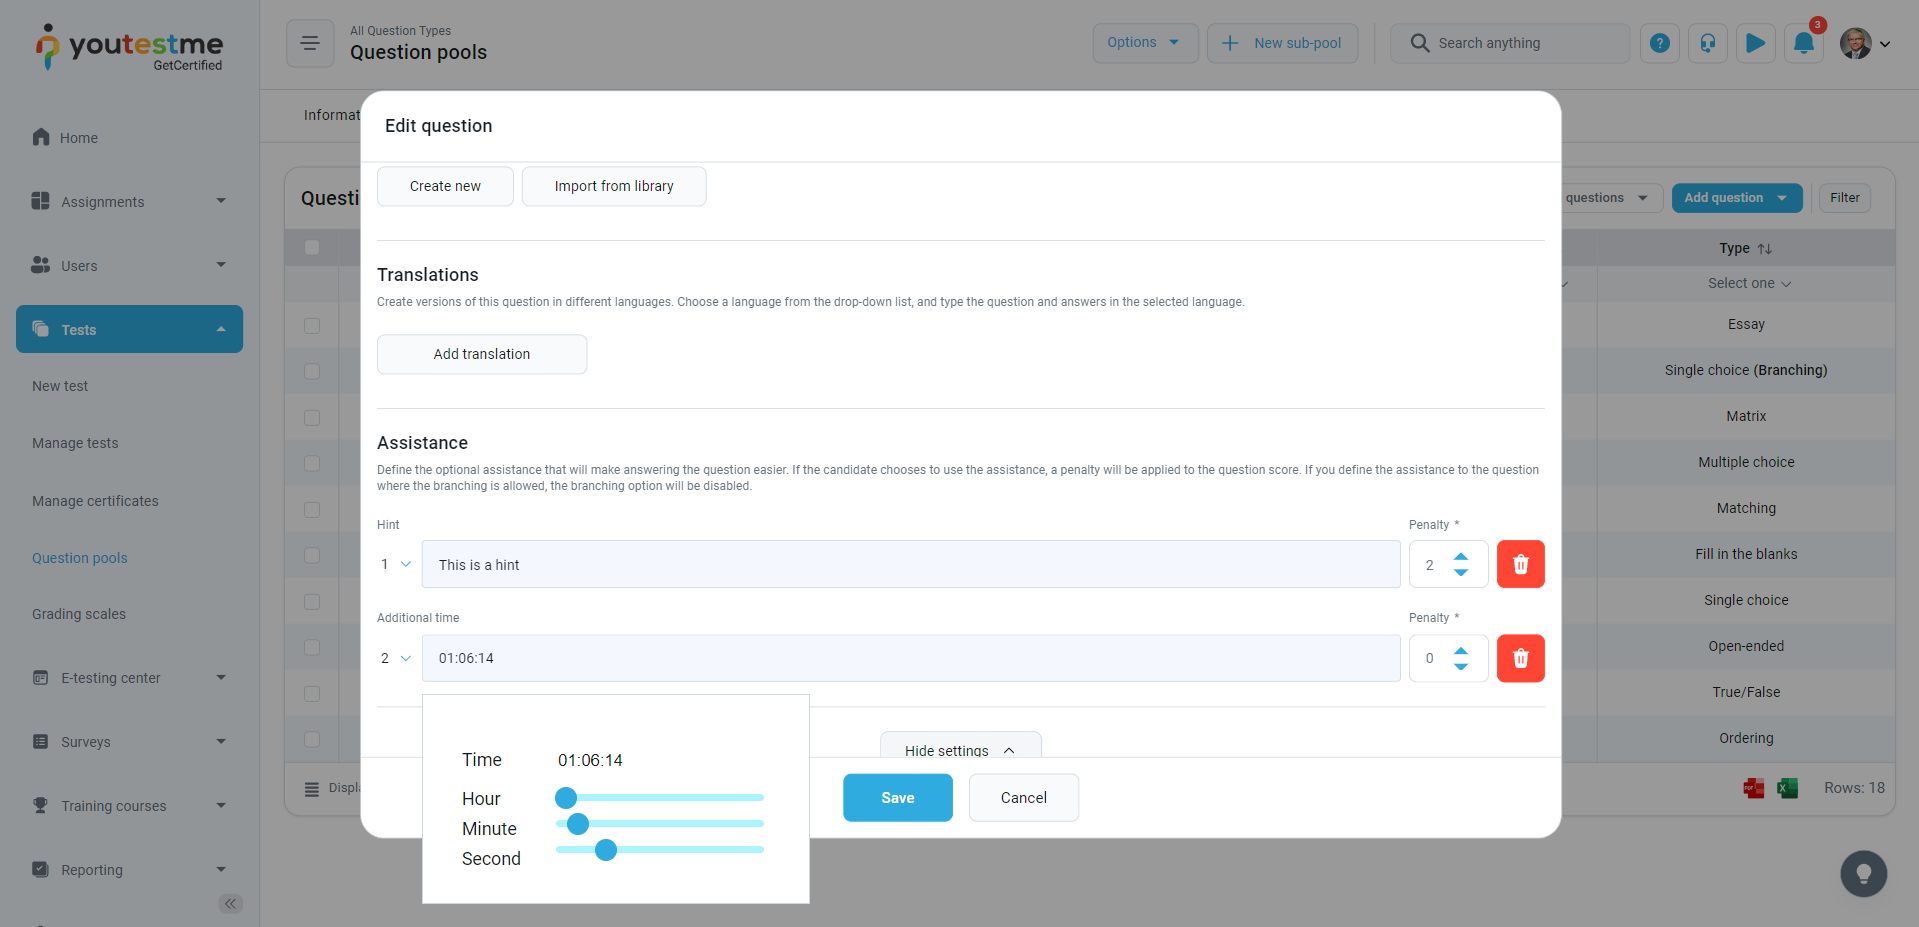
Task: Delete the hint assistance row
Action: click(x=1520, y=564)
